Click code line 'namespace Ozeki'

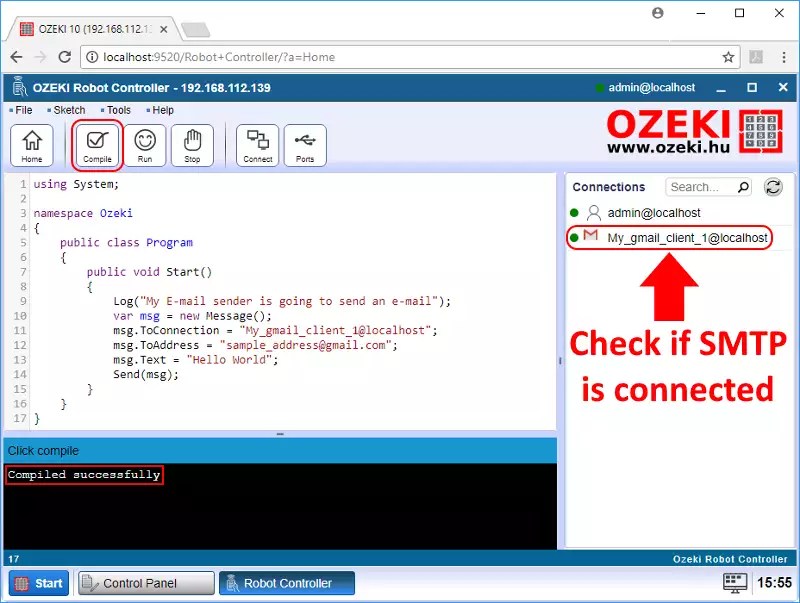coord(83,213)
